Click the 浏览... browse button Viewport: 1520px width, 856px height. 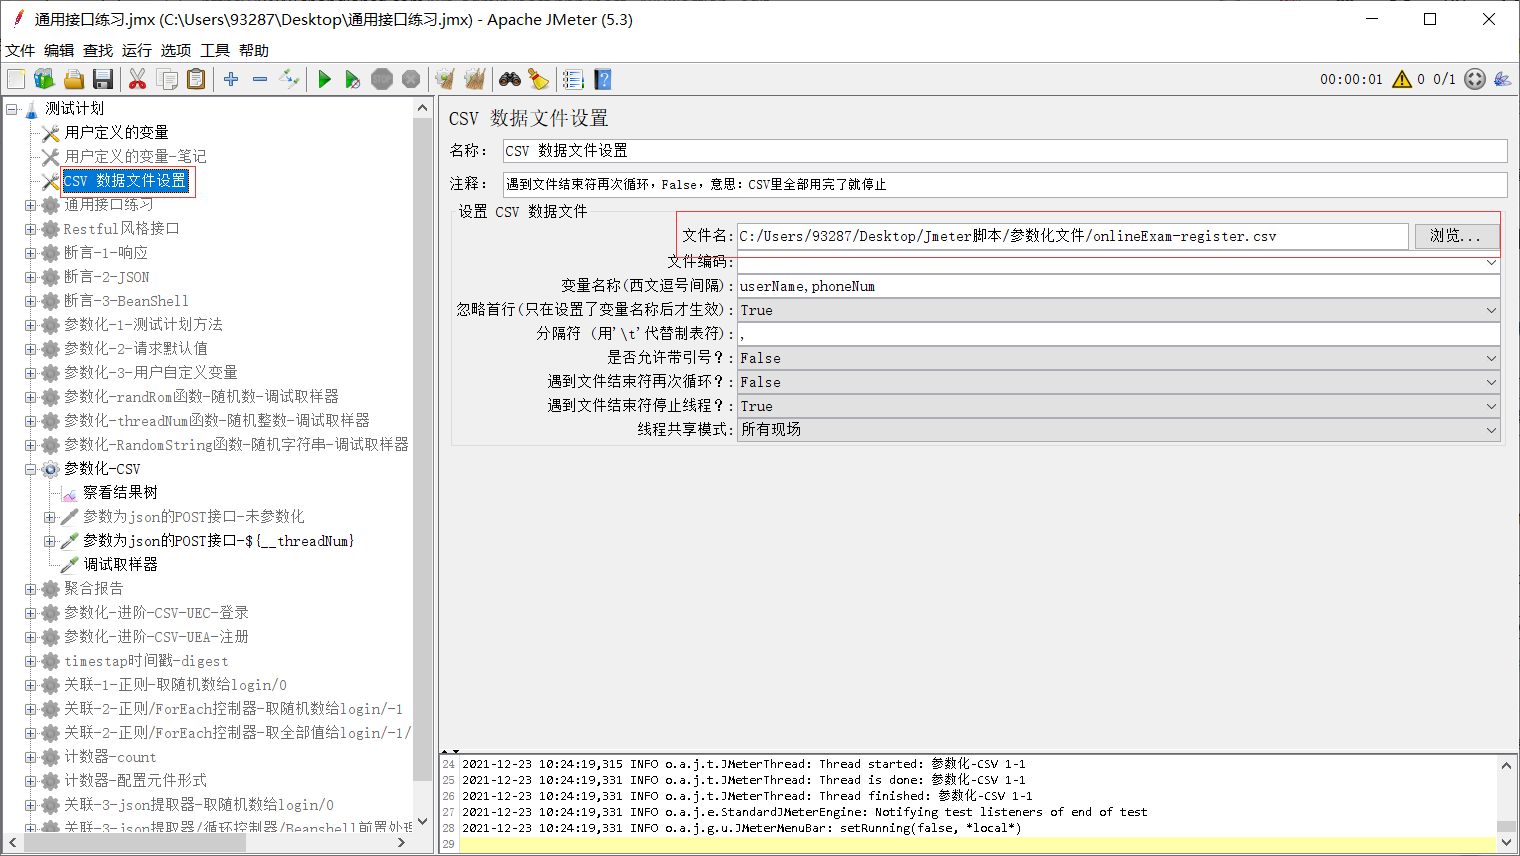(1456, 236)
